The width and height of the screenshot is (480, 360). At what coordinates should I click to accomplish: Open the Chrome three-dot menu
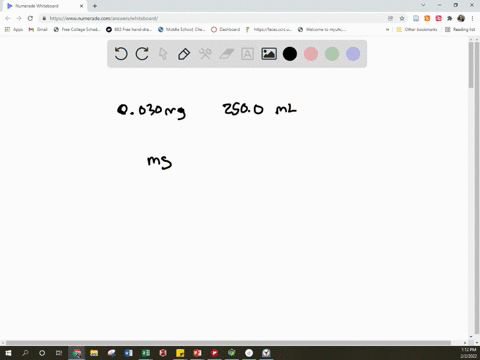coord(472,18)
